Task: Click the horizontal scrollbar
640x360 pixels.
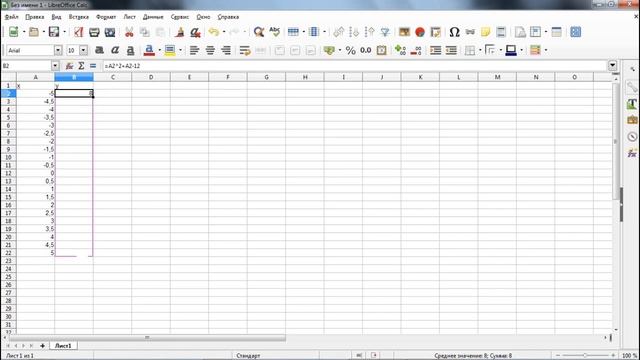Action: pyautogui.click(x=147, y=338)
